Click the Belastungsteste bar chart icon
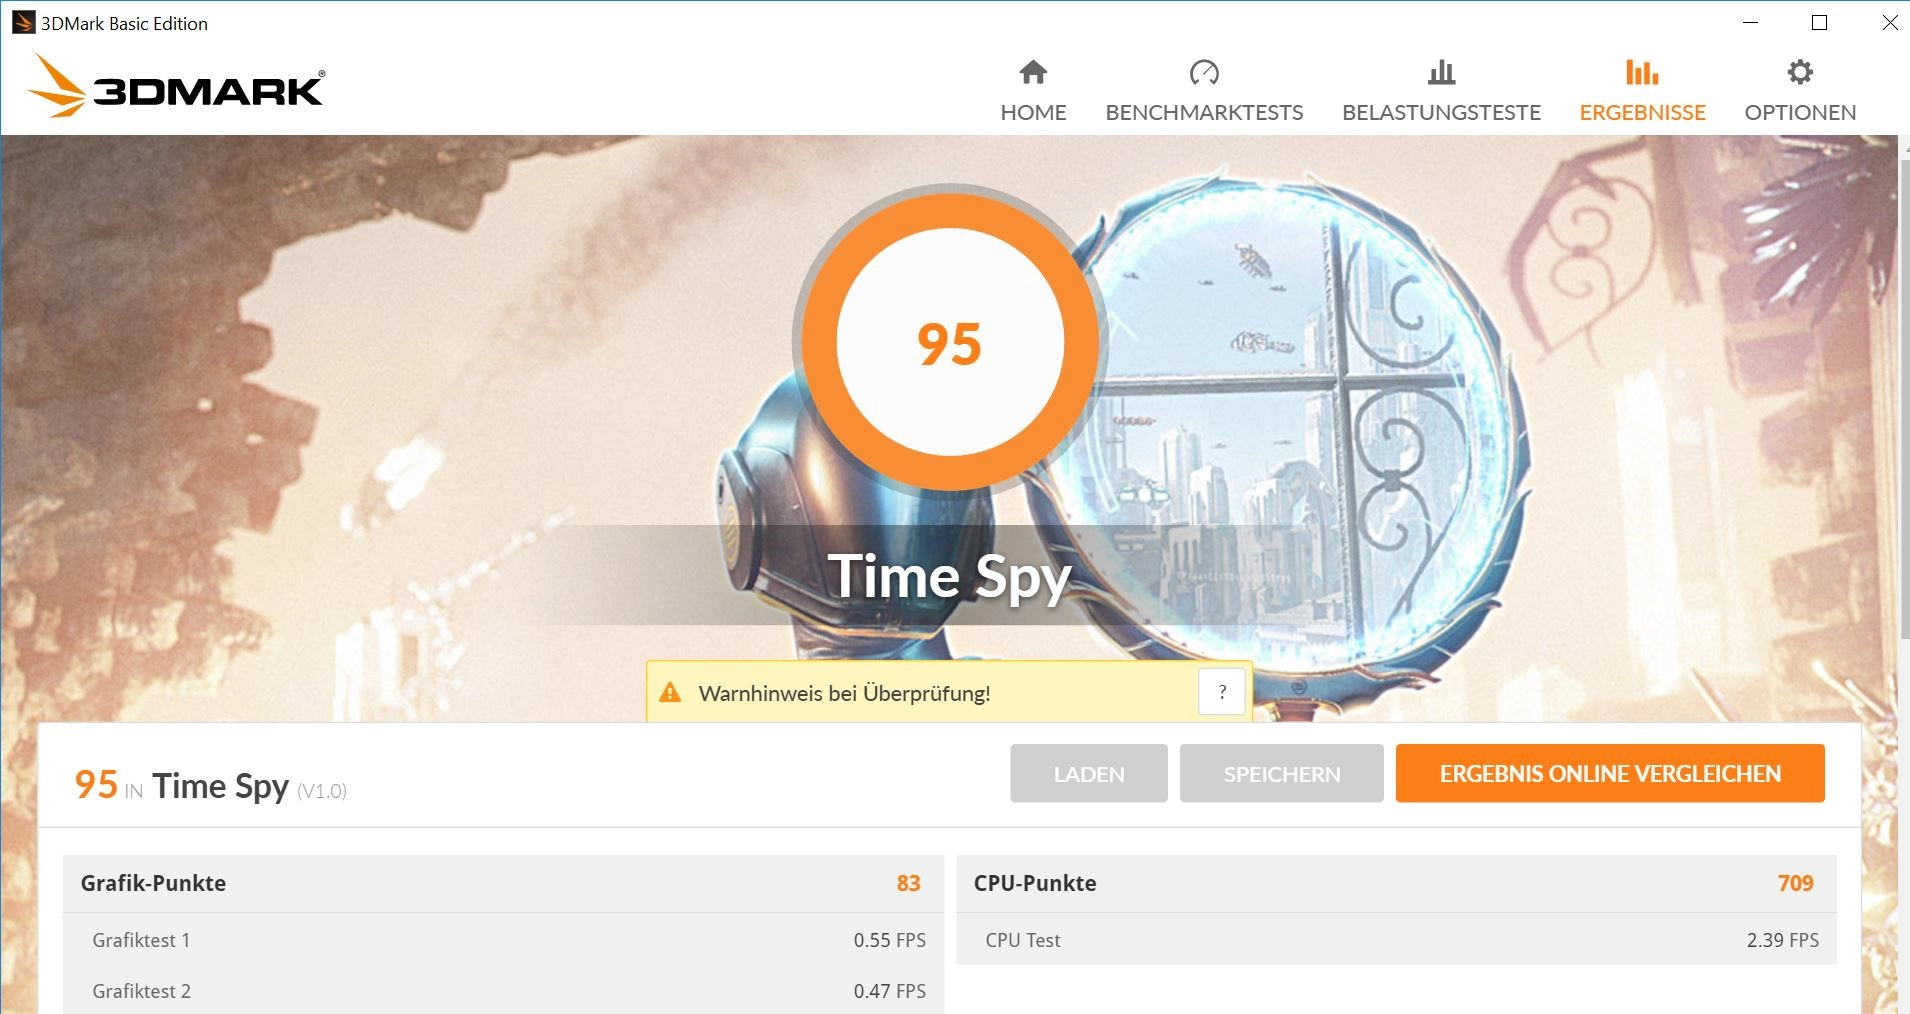This screenshot has width=1910, height=1014. [1441, 72]
